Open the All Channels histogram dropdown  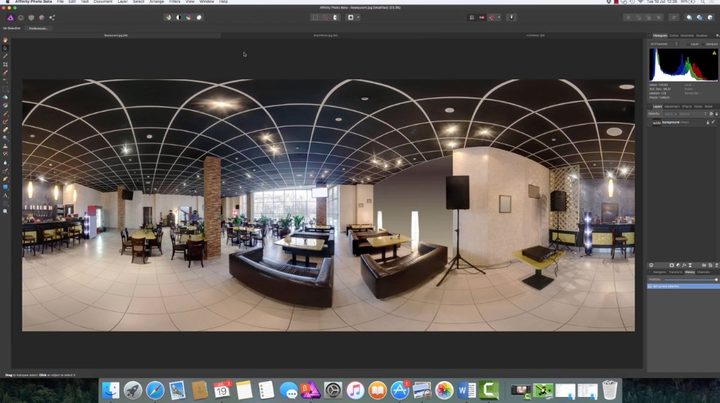coord(664,44)
